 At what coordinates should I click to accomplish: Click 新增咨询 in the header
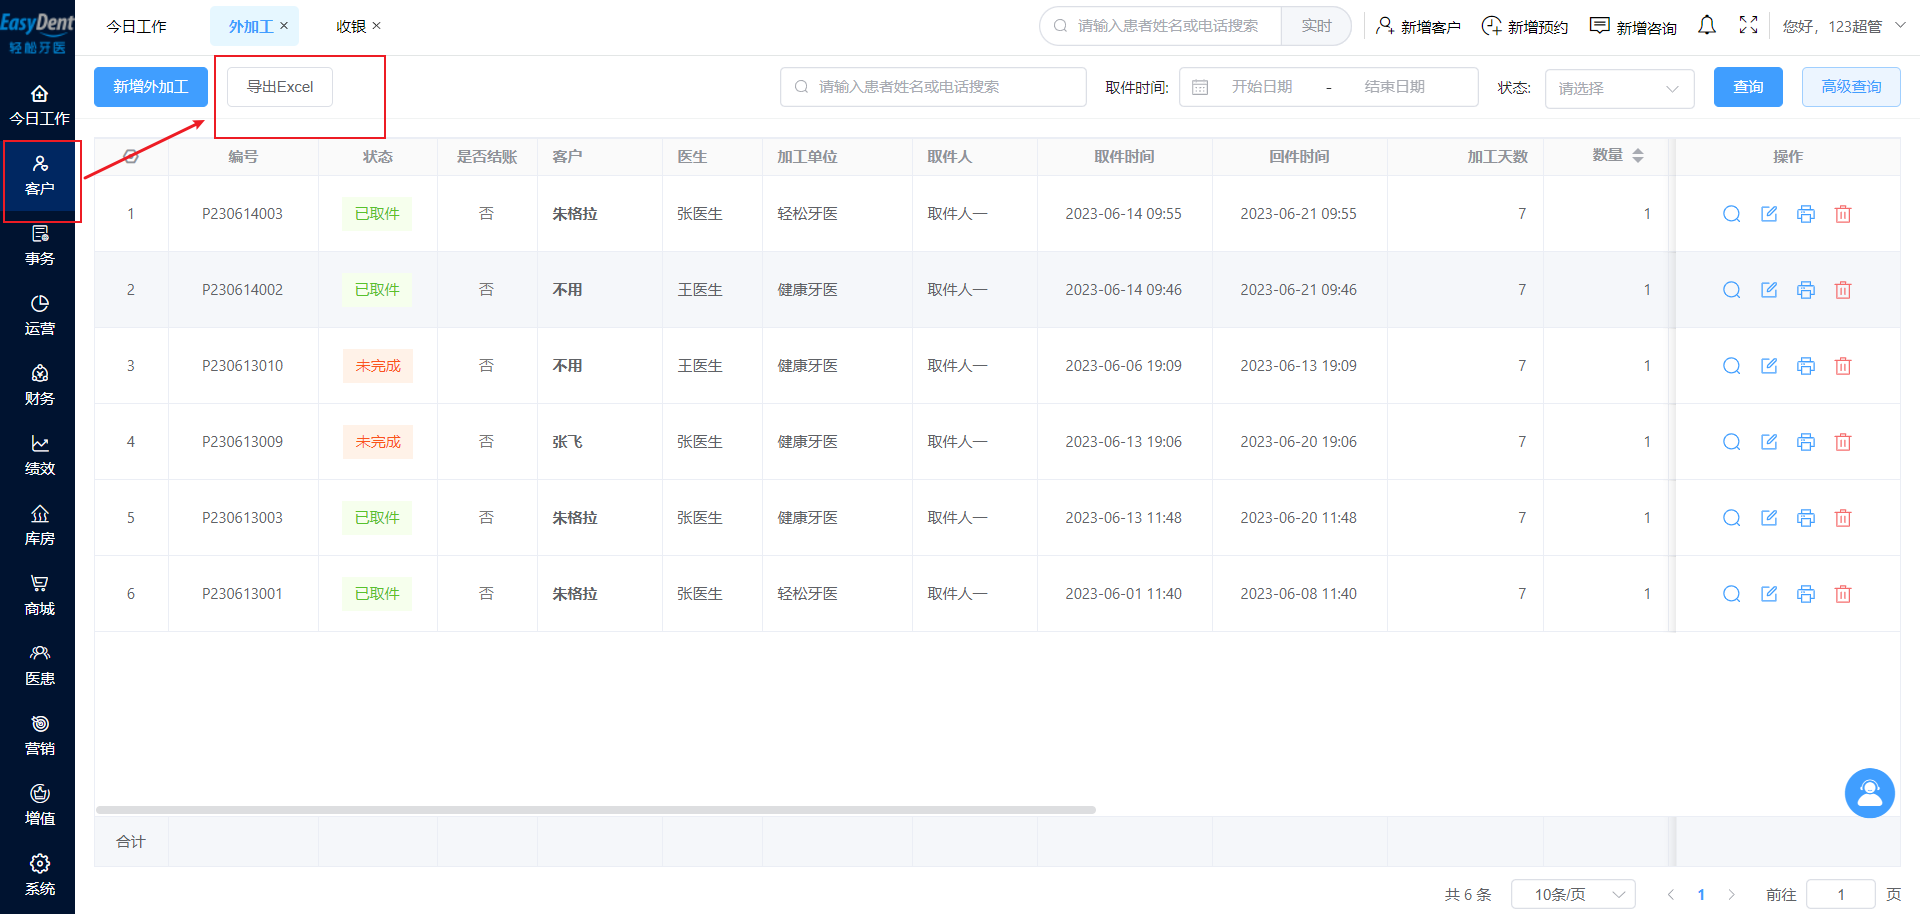click(1633, 26)
